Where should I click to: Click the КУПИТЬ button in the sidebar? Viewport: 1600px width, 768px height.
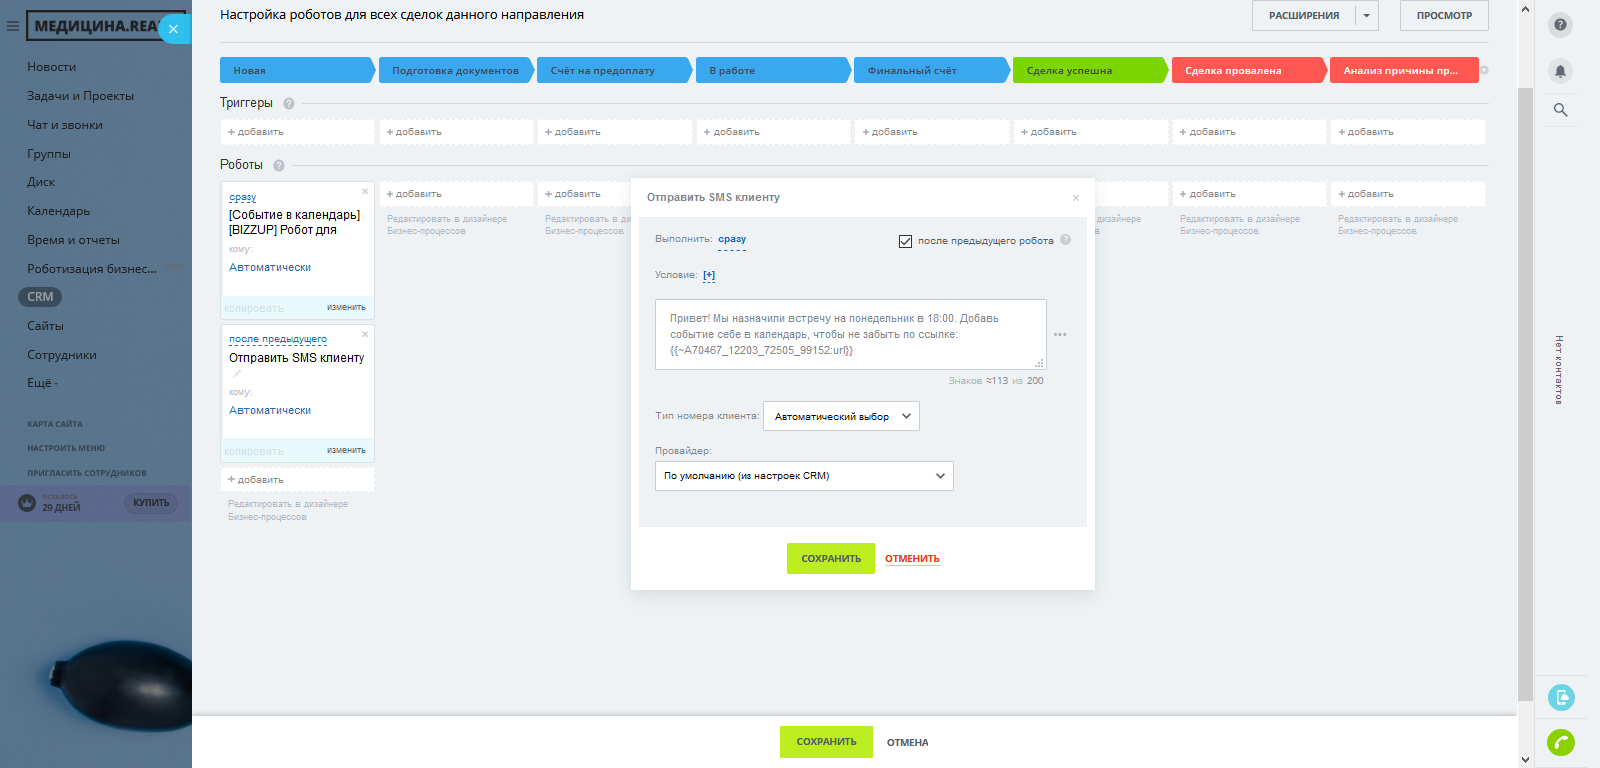(x=151, y=503)
